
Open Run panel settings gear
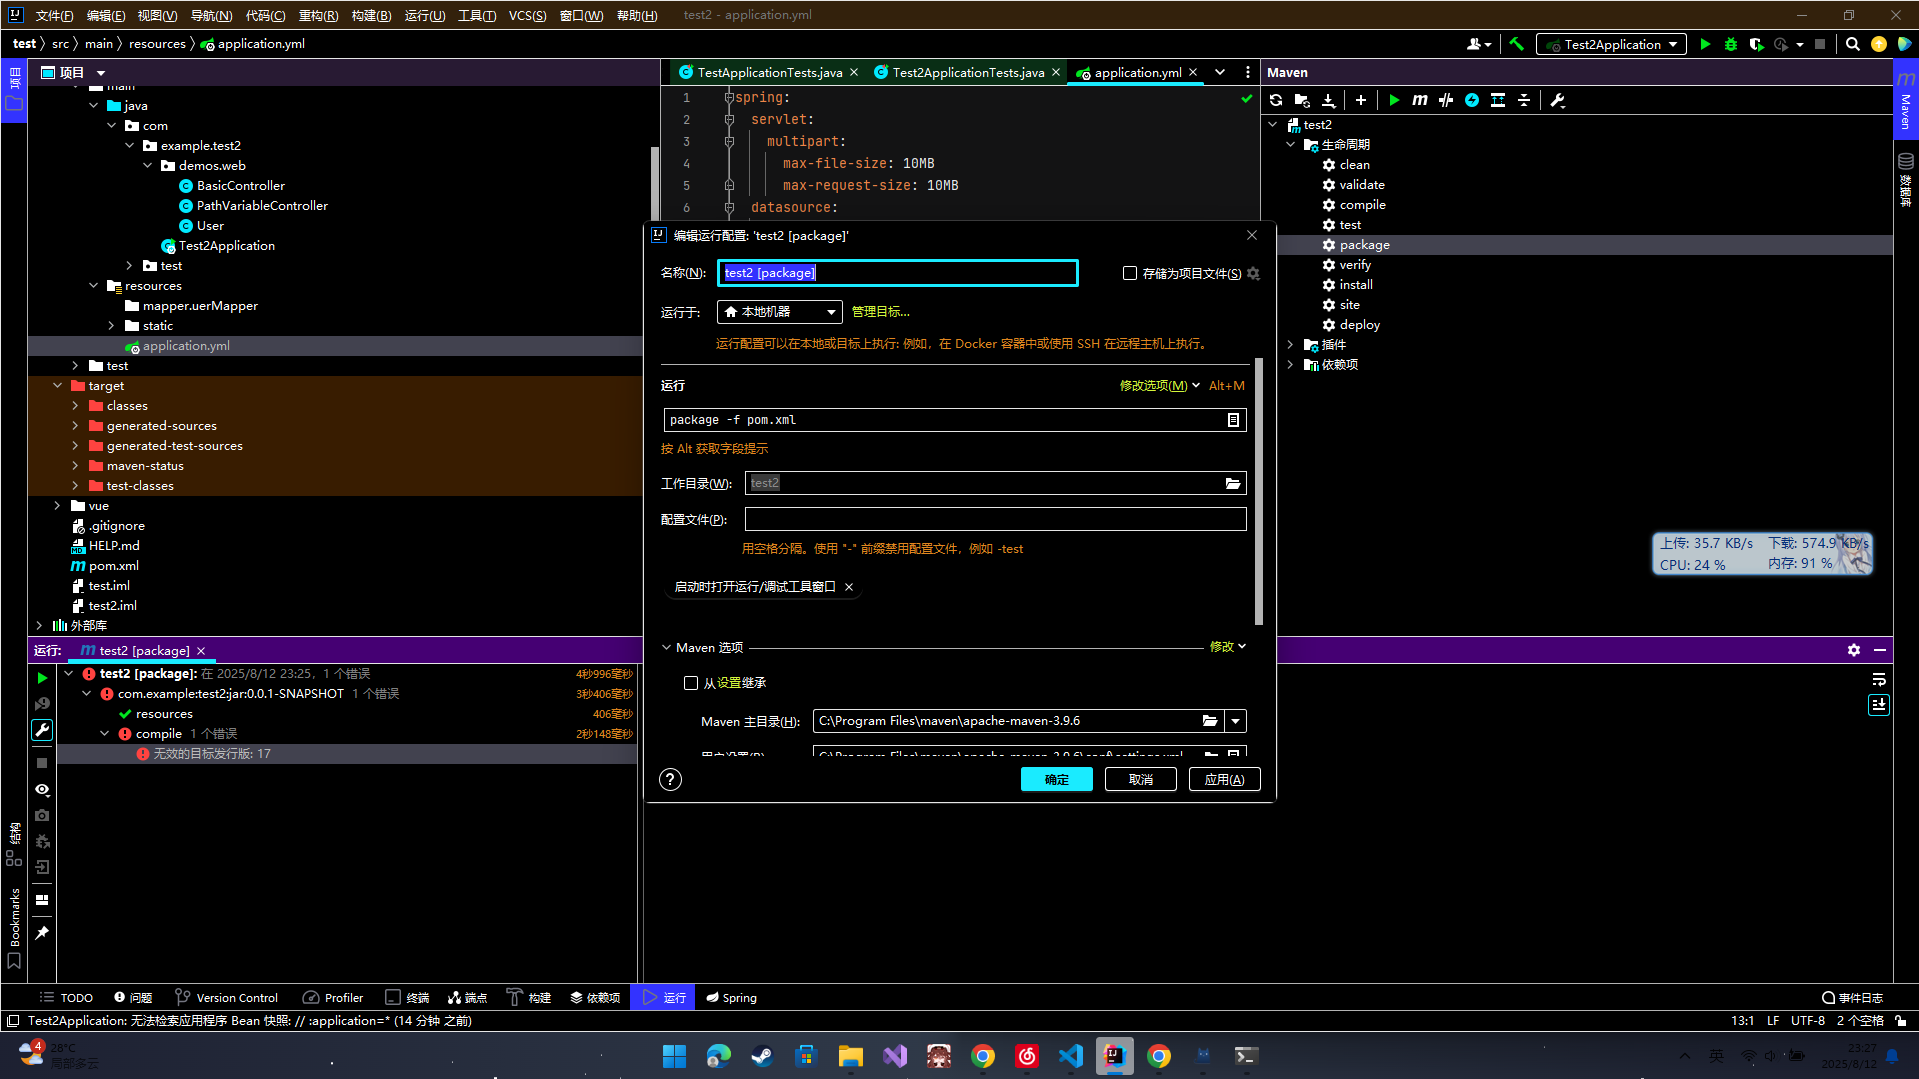(x=1854, y=650)
